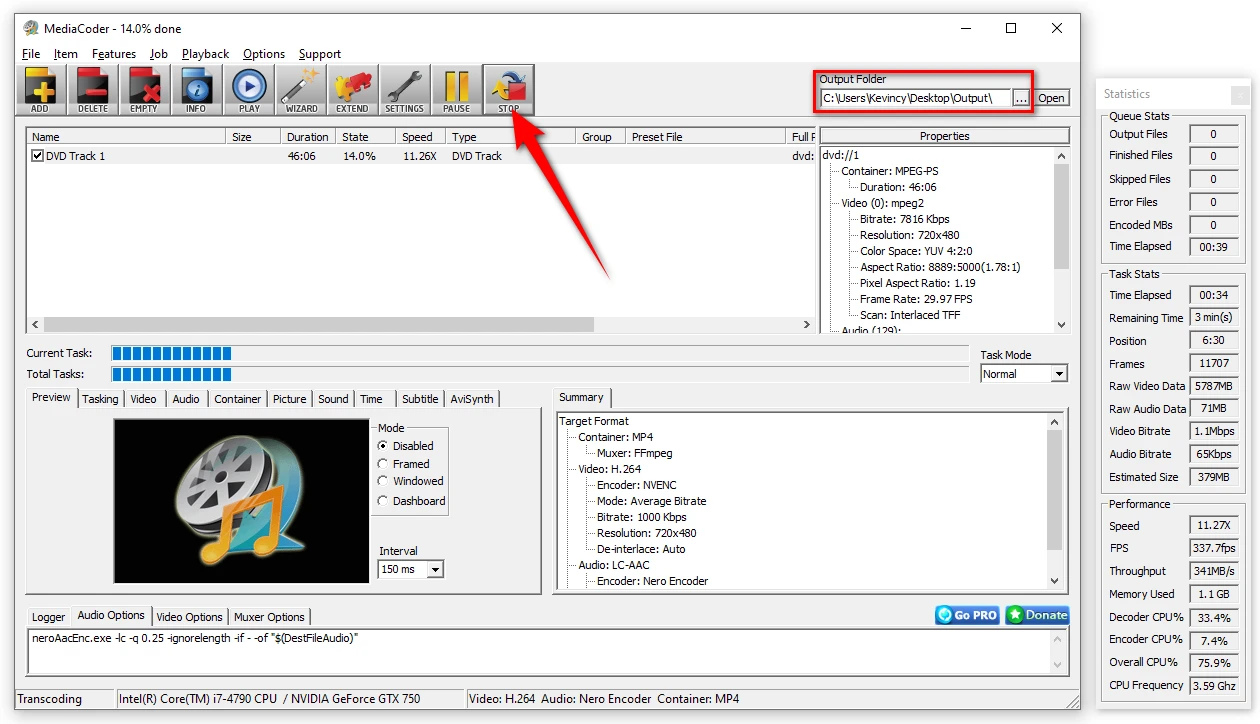Switch to the Video tab
1260x724 pixels.
(x=144, y=399)
